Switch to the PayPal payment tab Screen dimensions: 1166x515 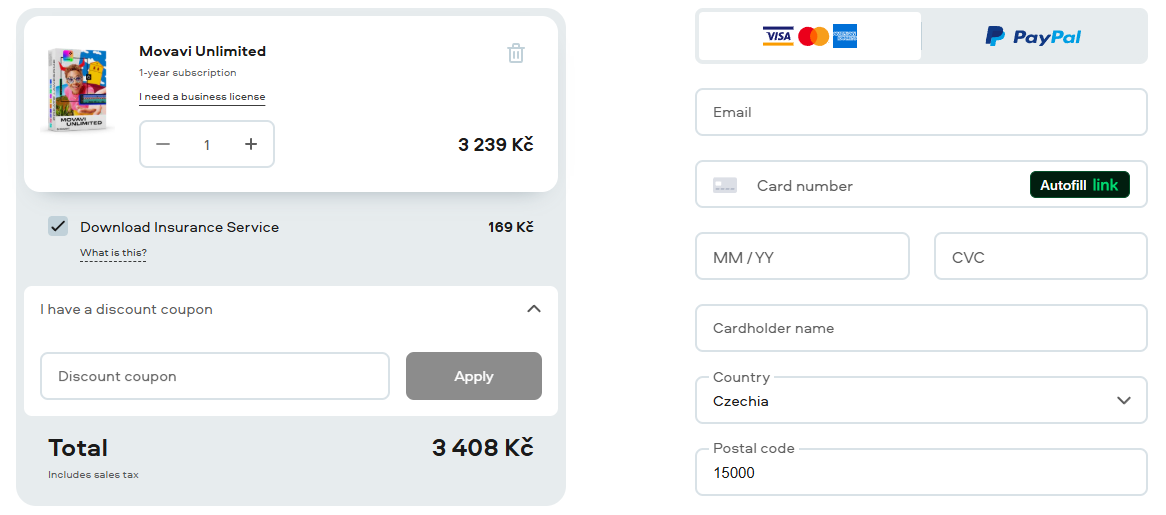[1033, 37]
